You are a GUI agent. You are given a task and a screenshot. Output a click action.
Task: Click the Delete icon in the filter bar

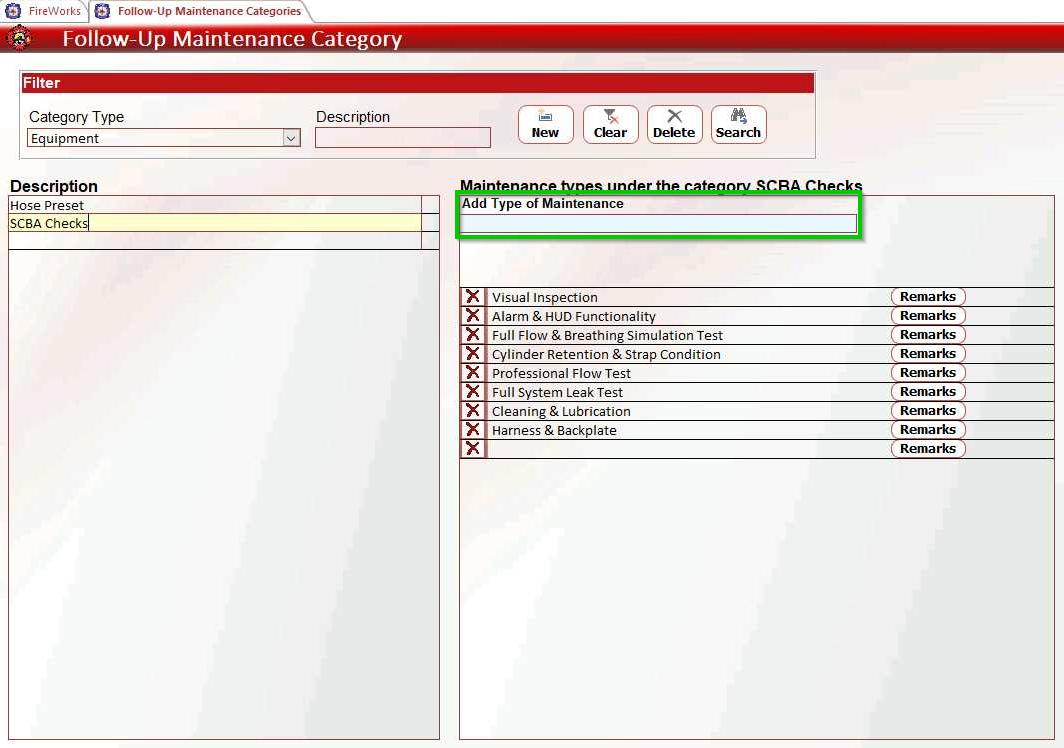pos(674,117)
